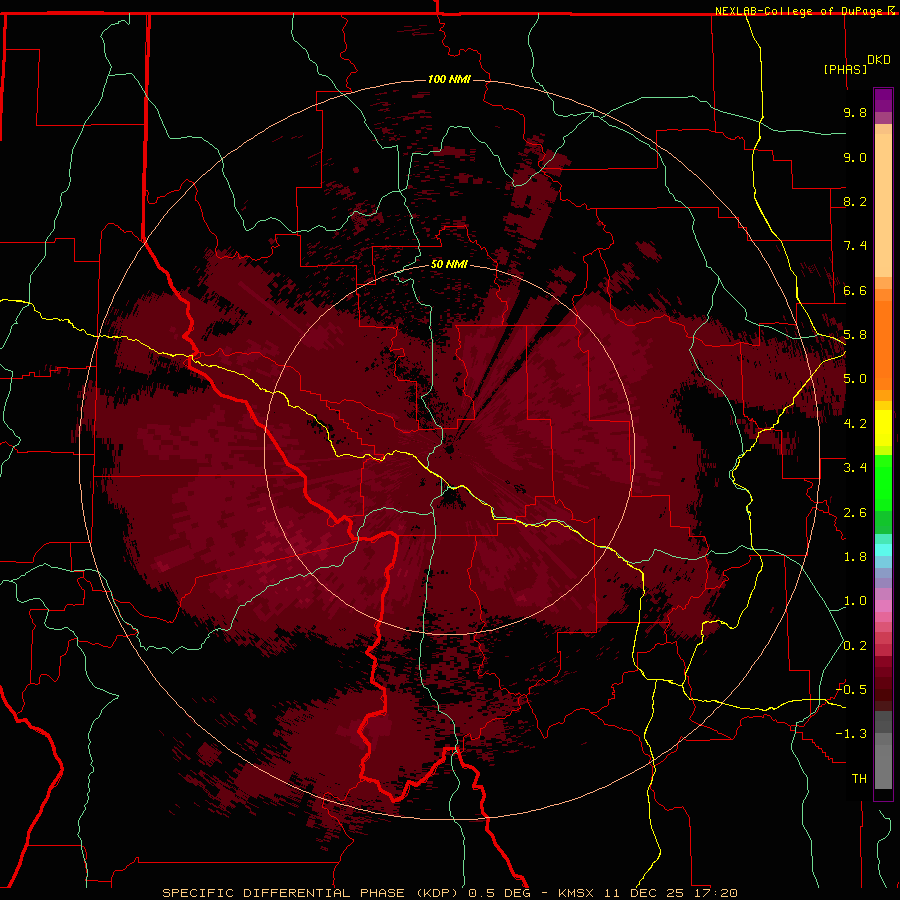Click the 100 NMI range ring label

[x=449, y=79]
